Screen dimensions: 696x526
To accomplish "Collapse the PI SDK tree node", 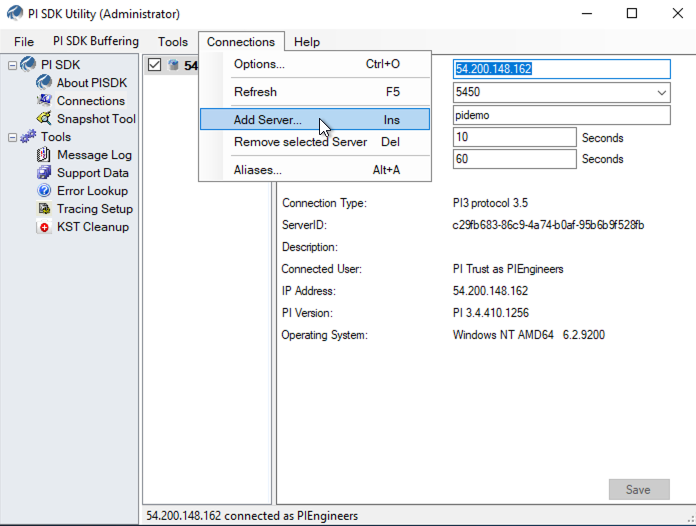I will tap(13, 65).
